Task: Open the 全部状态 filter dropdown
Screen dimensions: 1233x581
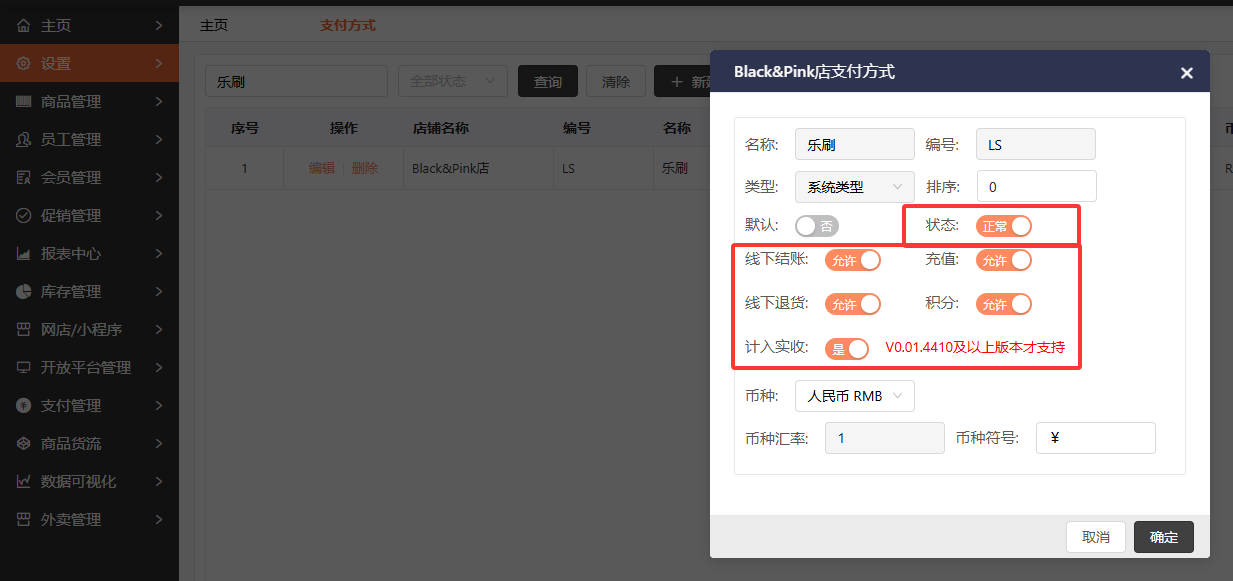Action: [453, 81]
